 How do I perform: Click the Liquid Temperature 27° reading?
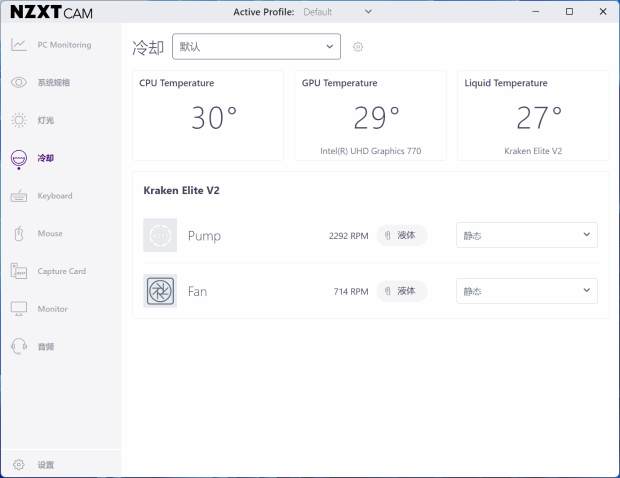click(539, 118)
